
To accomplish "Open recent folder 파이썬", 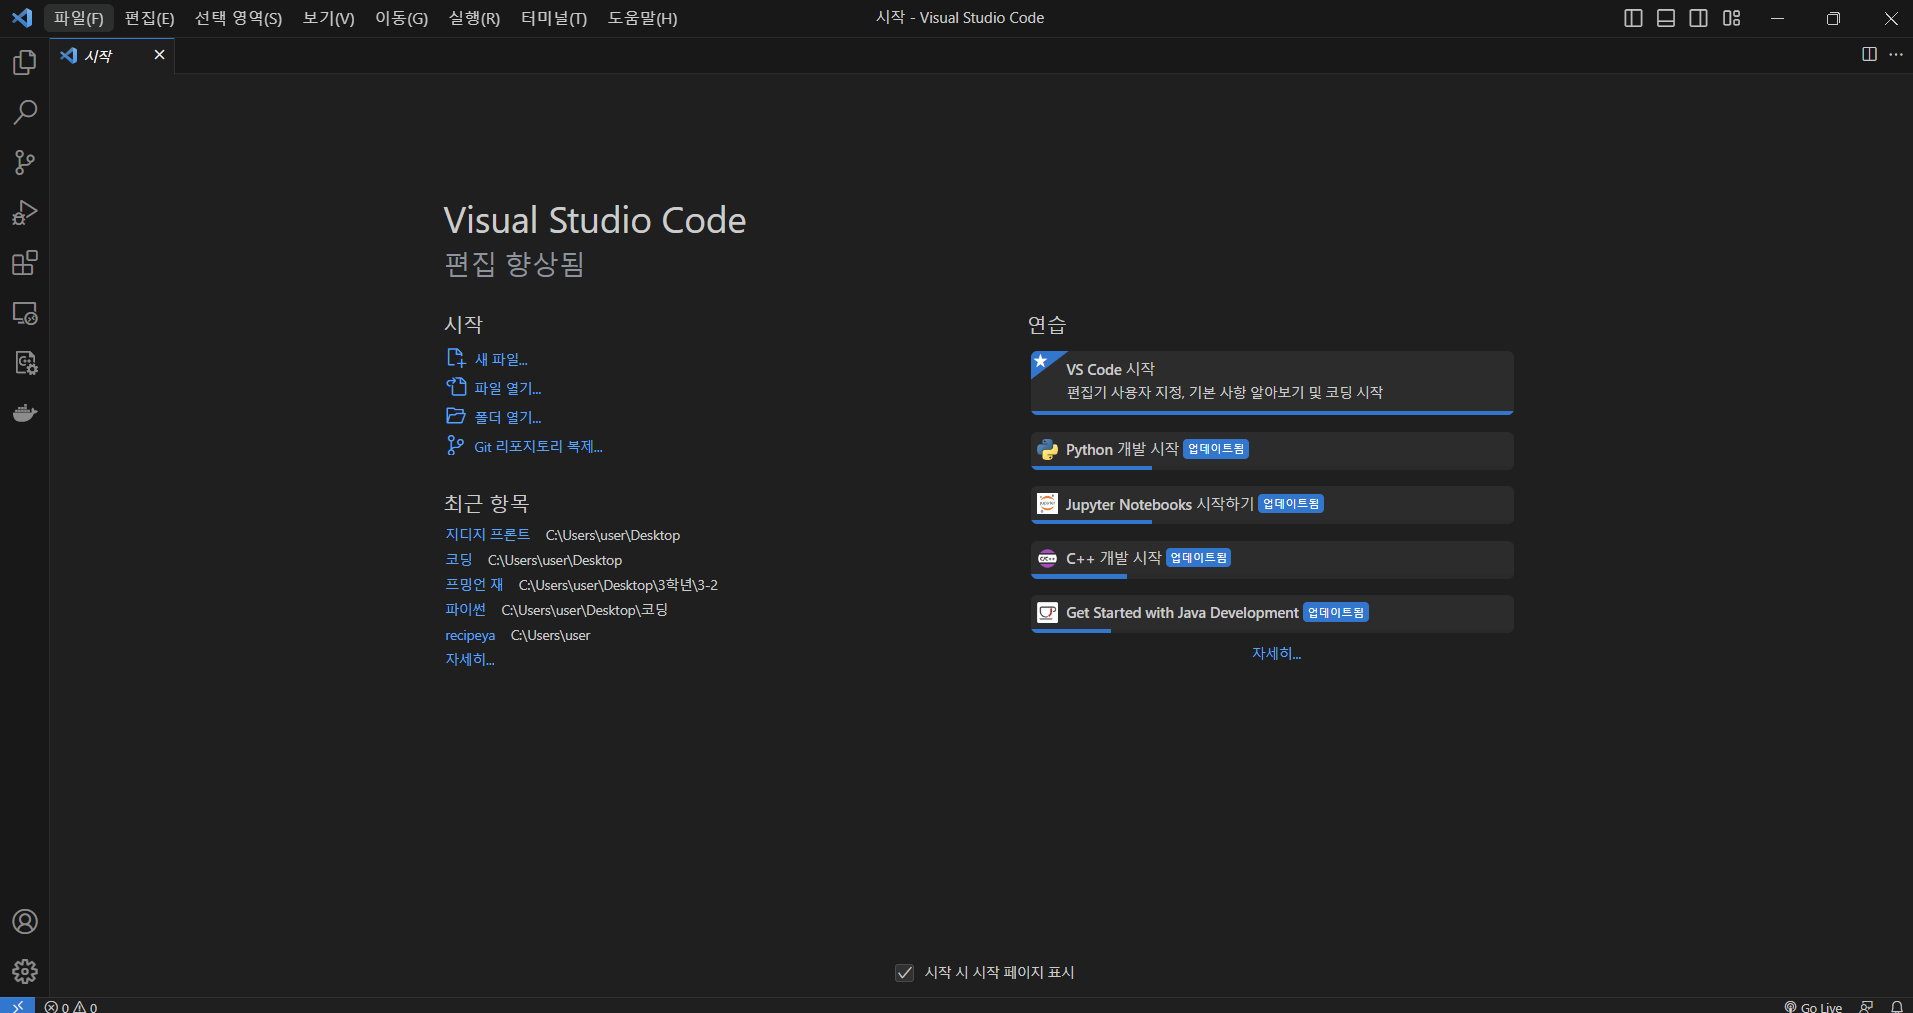I will (x=466, y=610).
